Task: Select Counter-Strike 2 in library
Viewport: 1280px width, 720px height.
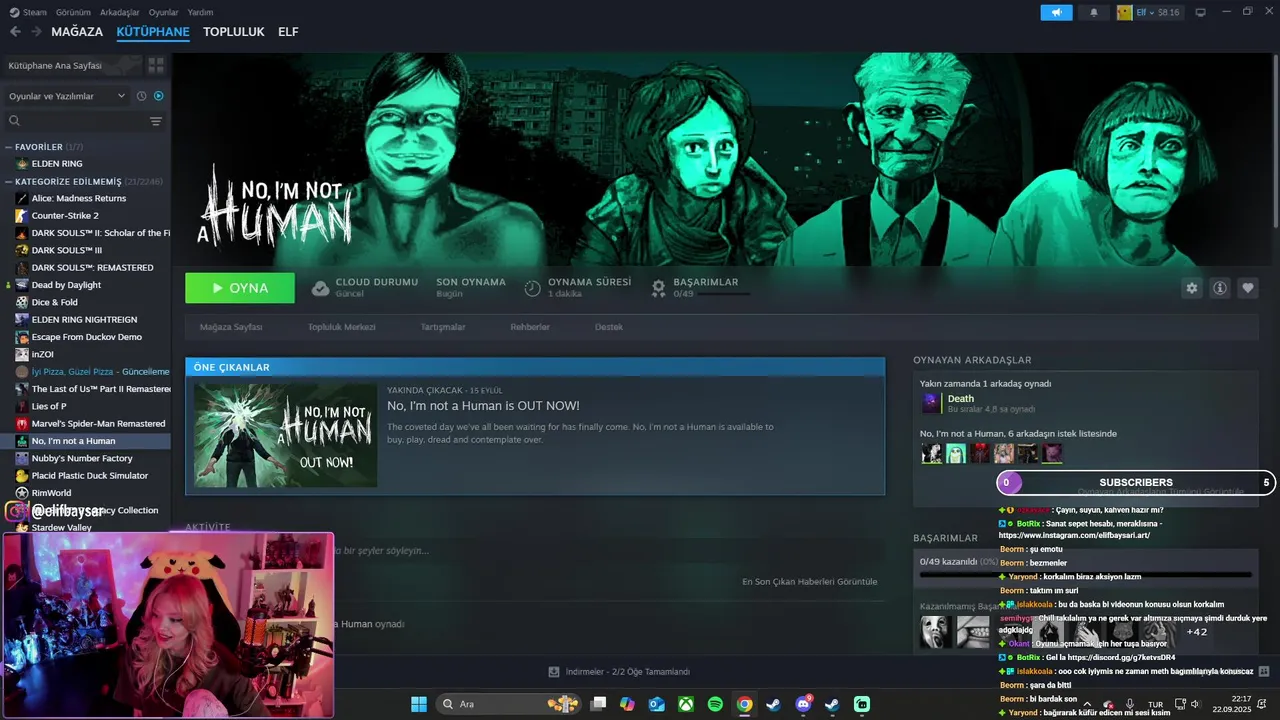Action: [64, 215]
